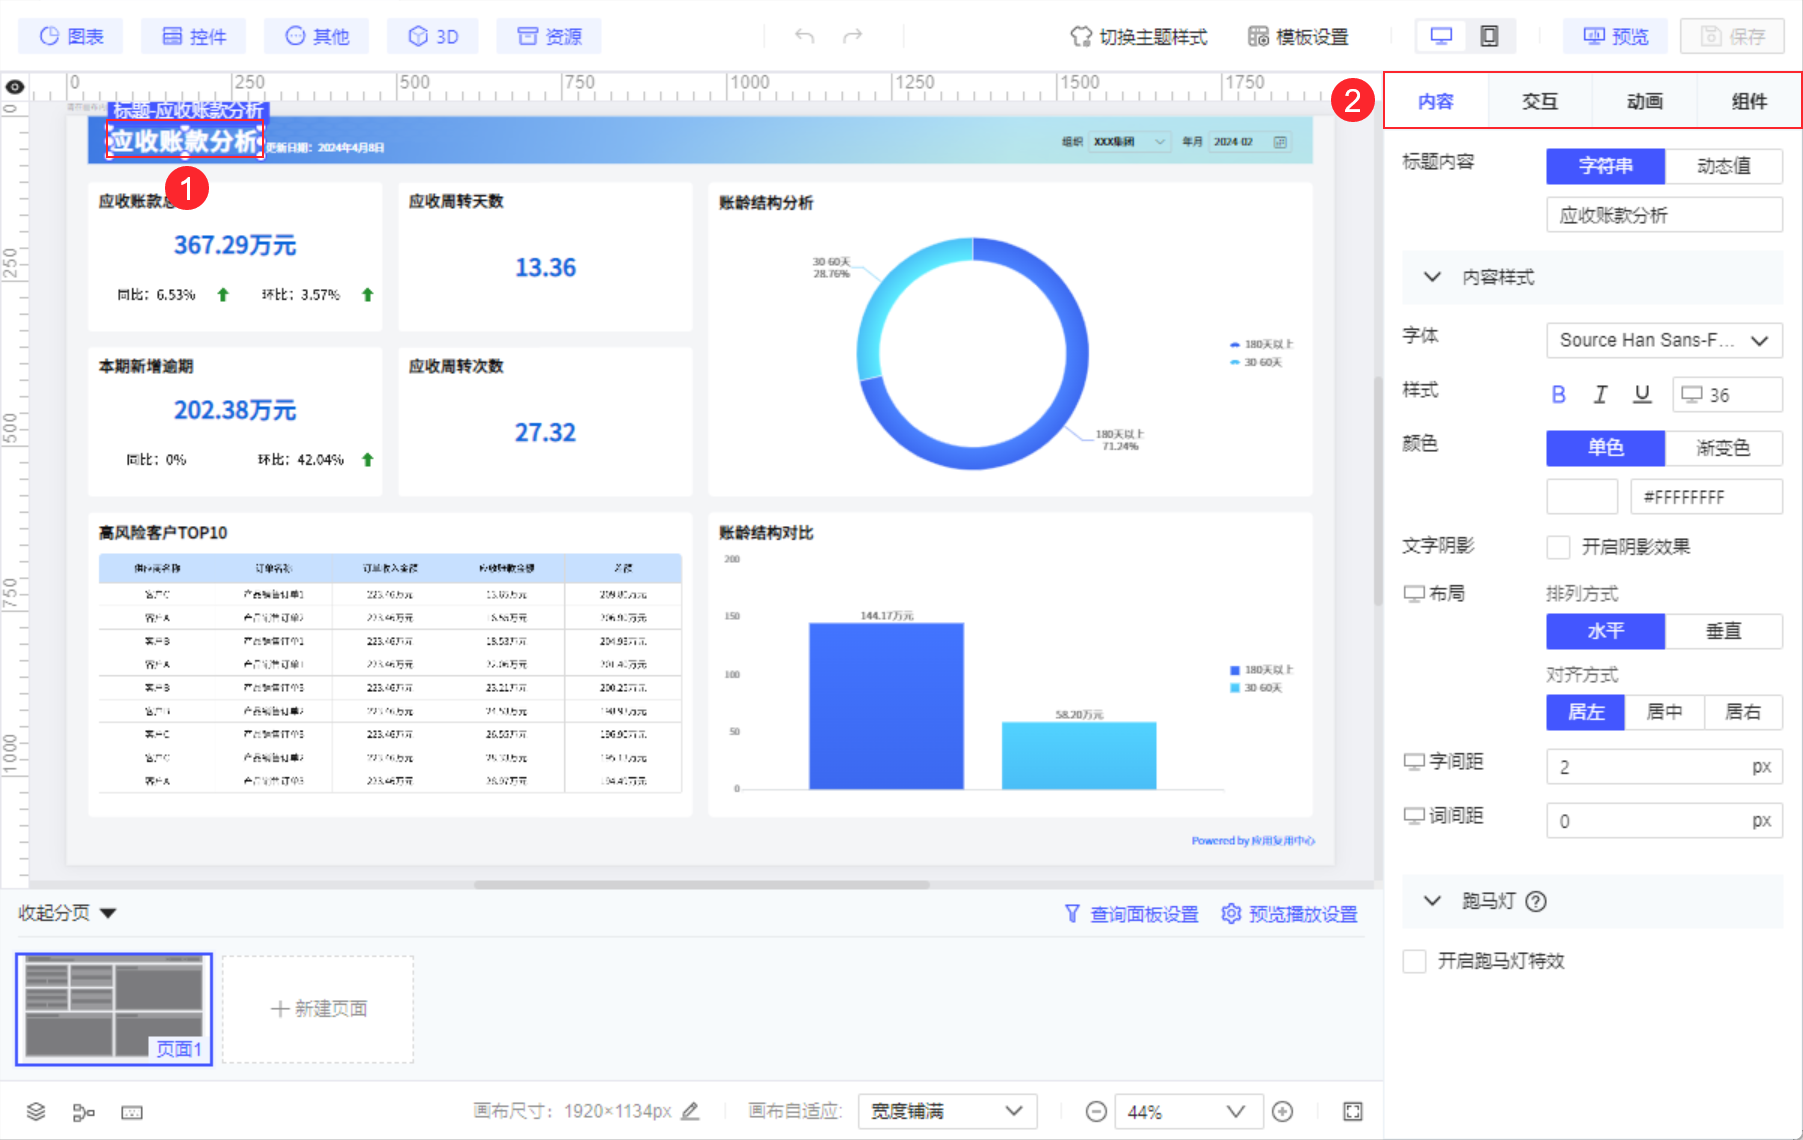Open 查询面板设置 query panel settings

tap(1131, 914)
